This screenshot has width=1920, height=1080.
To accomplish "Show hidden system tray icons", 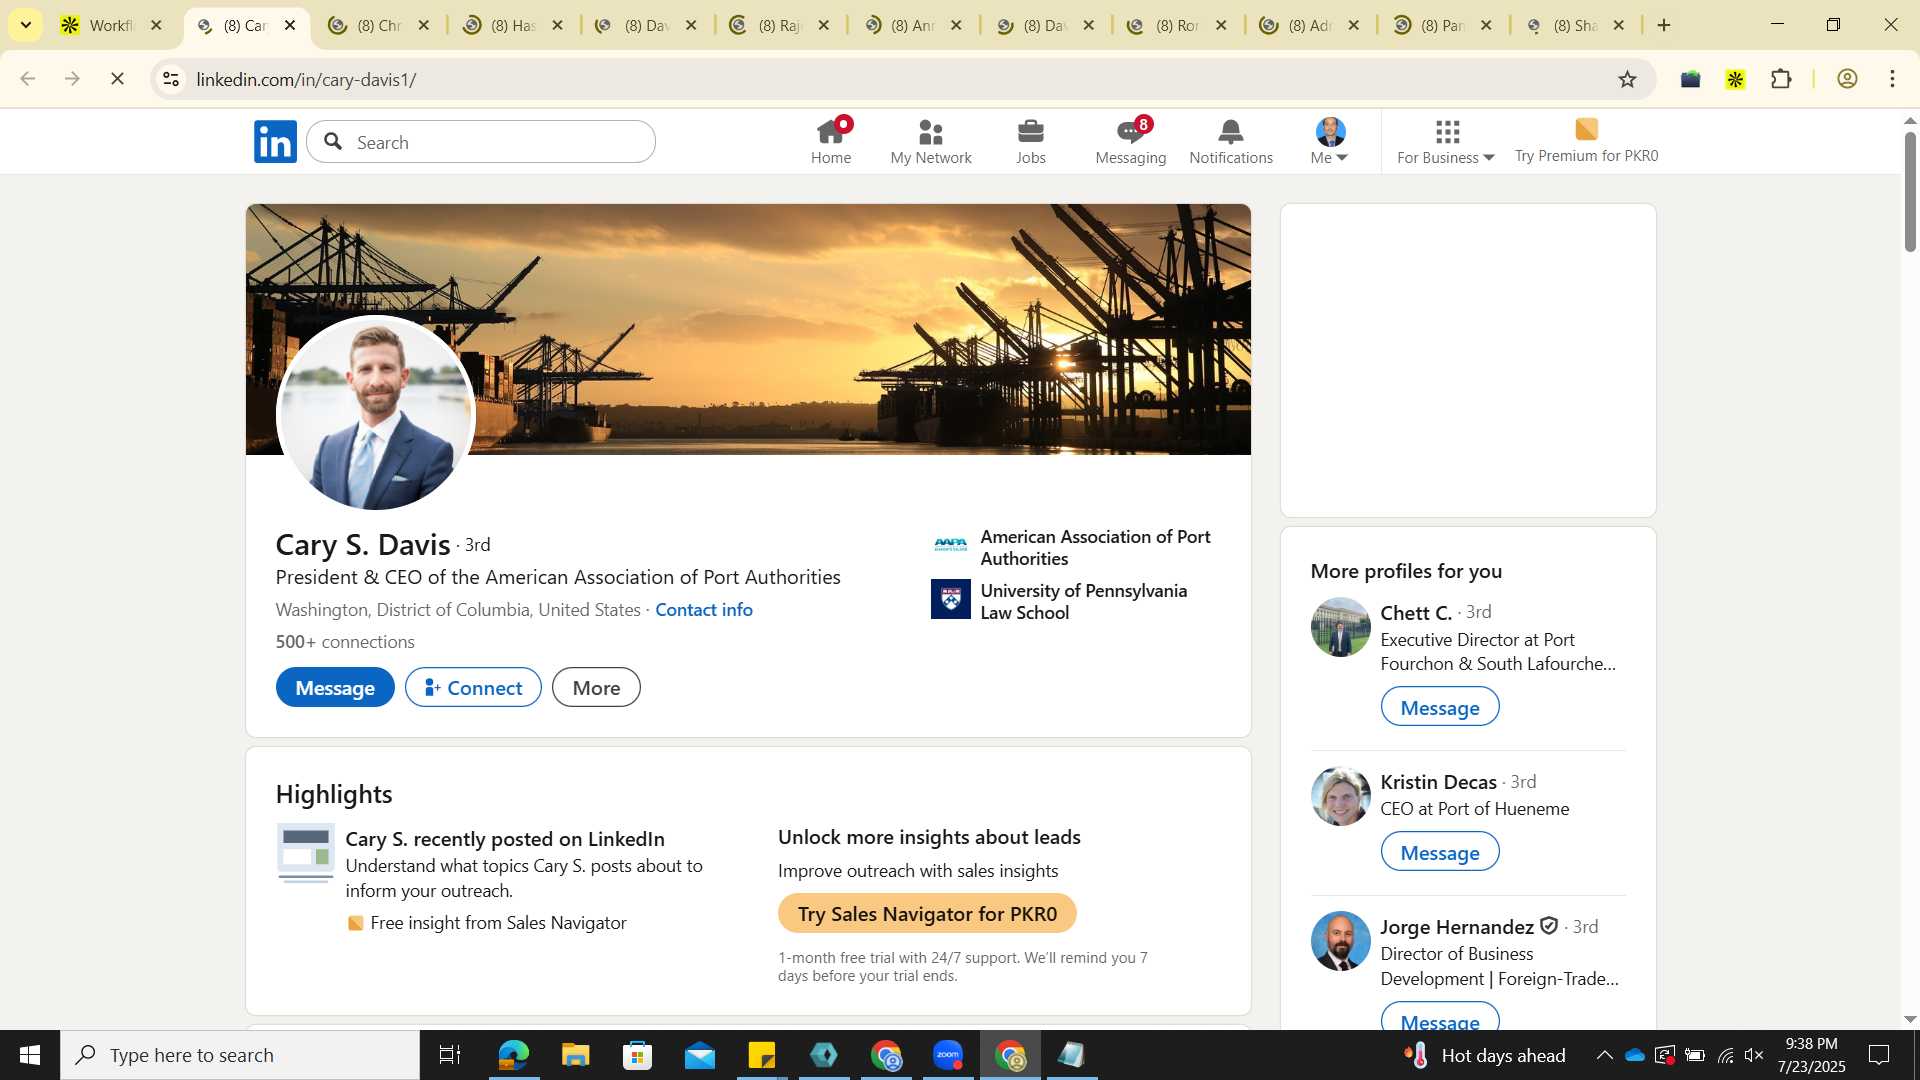I will coord(1604,1055).
